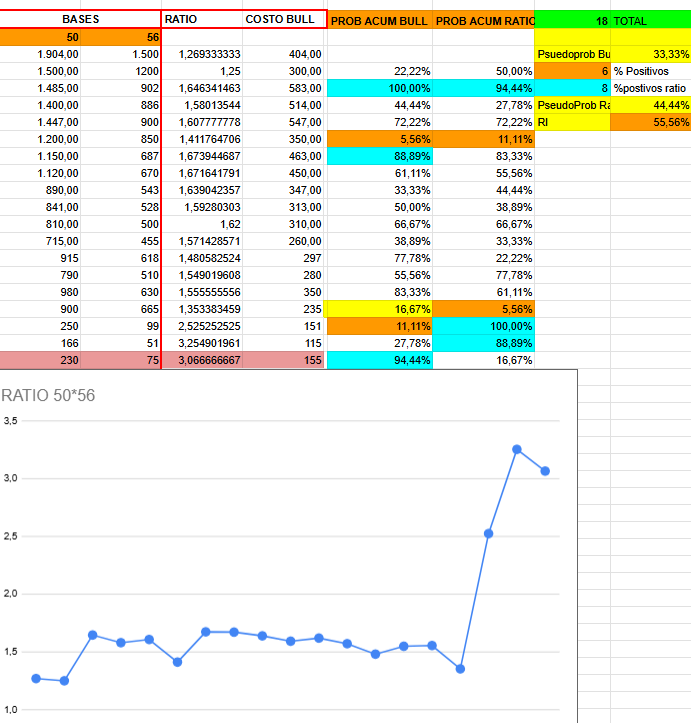Select the cell with value 1.447,00
Screen dimensions: 691x723
click(x=40, y=122)
